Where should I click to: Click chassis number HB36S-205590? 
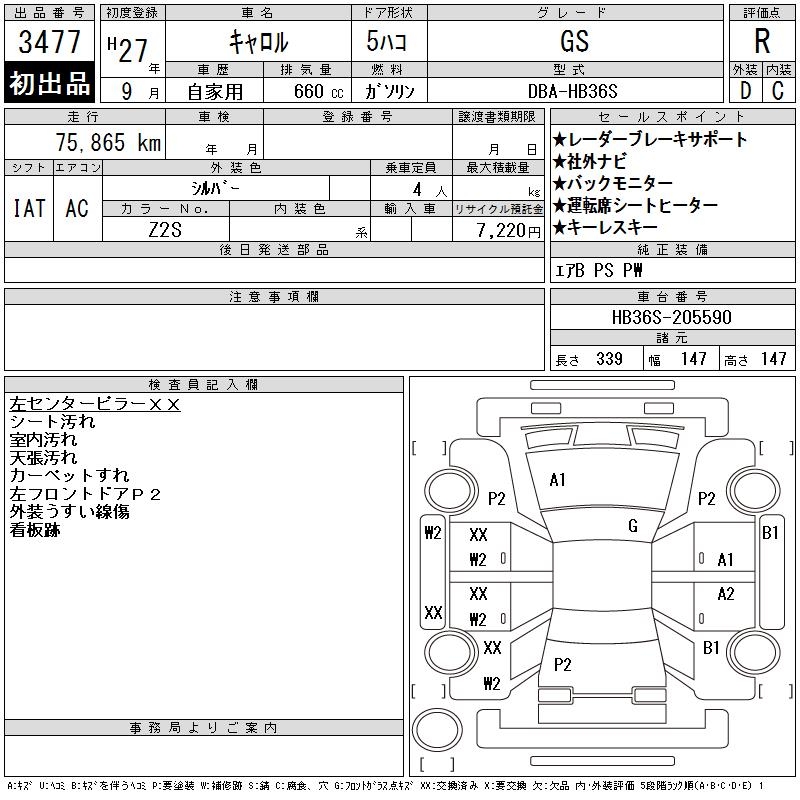tap(671, 317)
